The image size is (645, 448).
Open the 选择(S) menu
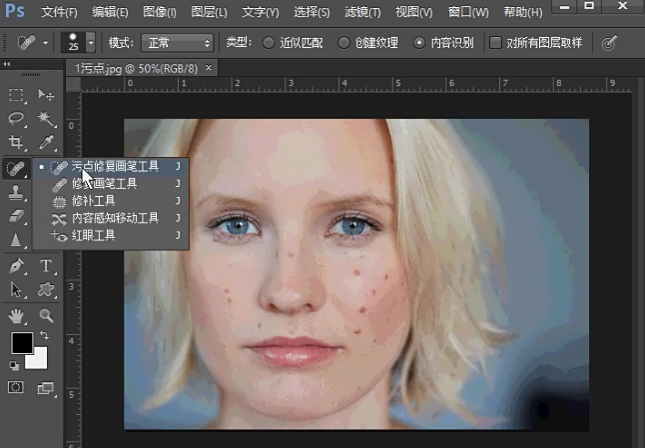(x=311, y=12)
